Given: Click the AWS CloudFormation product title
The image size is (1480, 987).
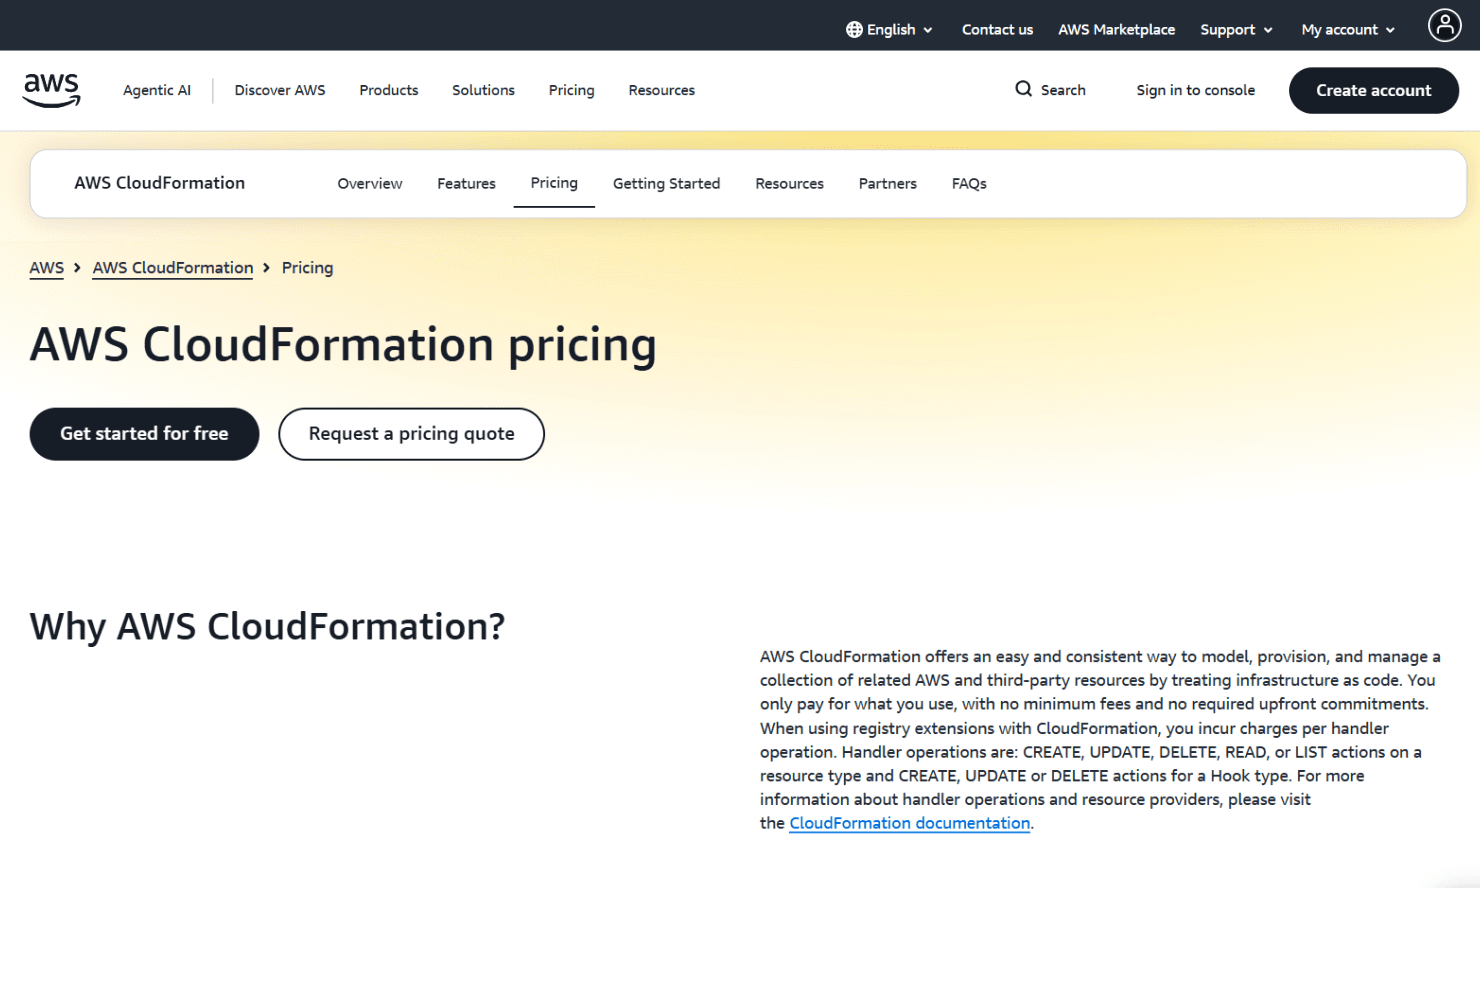Looking at the screenshot, I should (x=159, y=183).
